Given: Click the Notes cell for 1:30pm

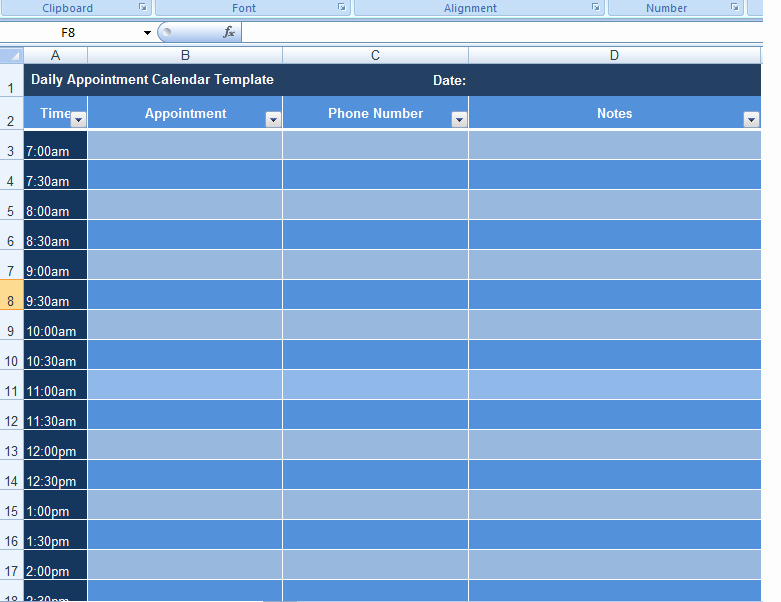Looking at the screenshot, I should pyautogui.click(x=615, y=535).
